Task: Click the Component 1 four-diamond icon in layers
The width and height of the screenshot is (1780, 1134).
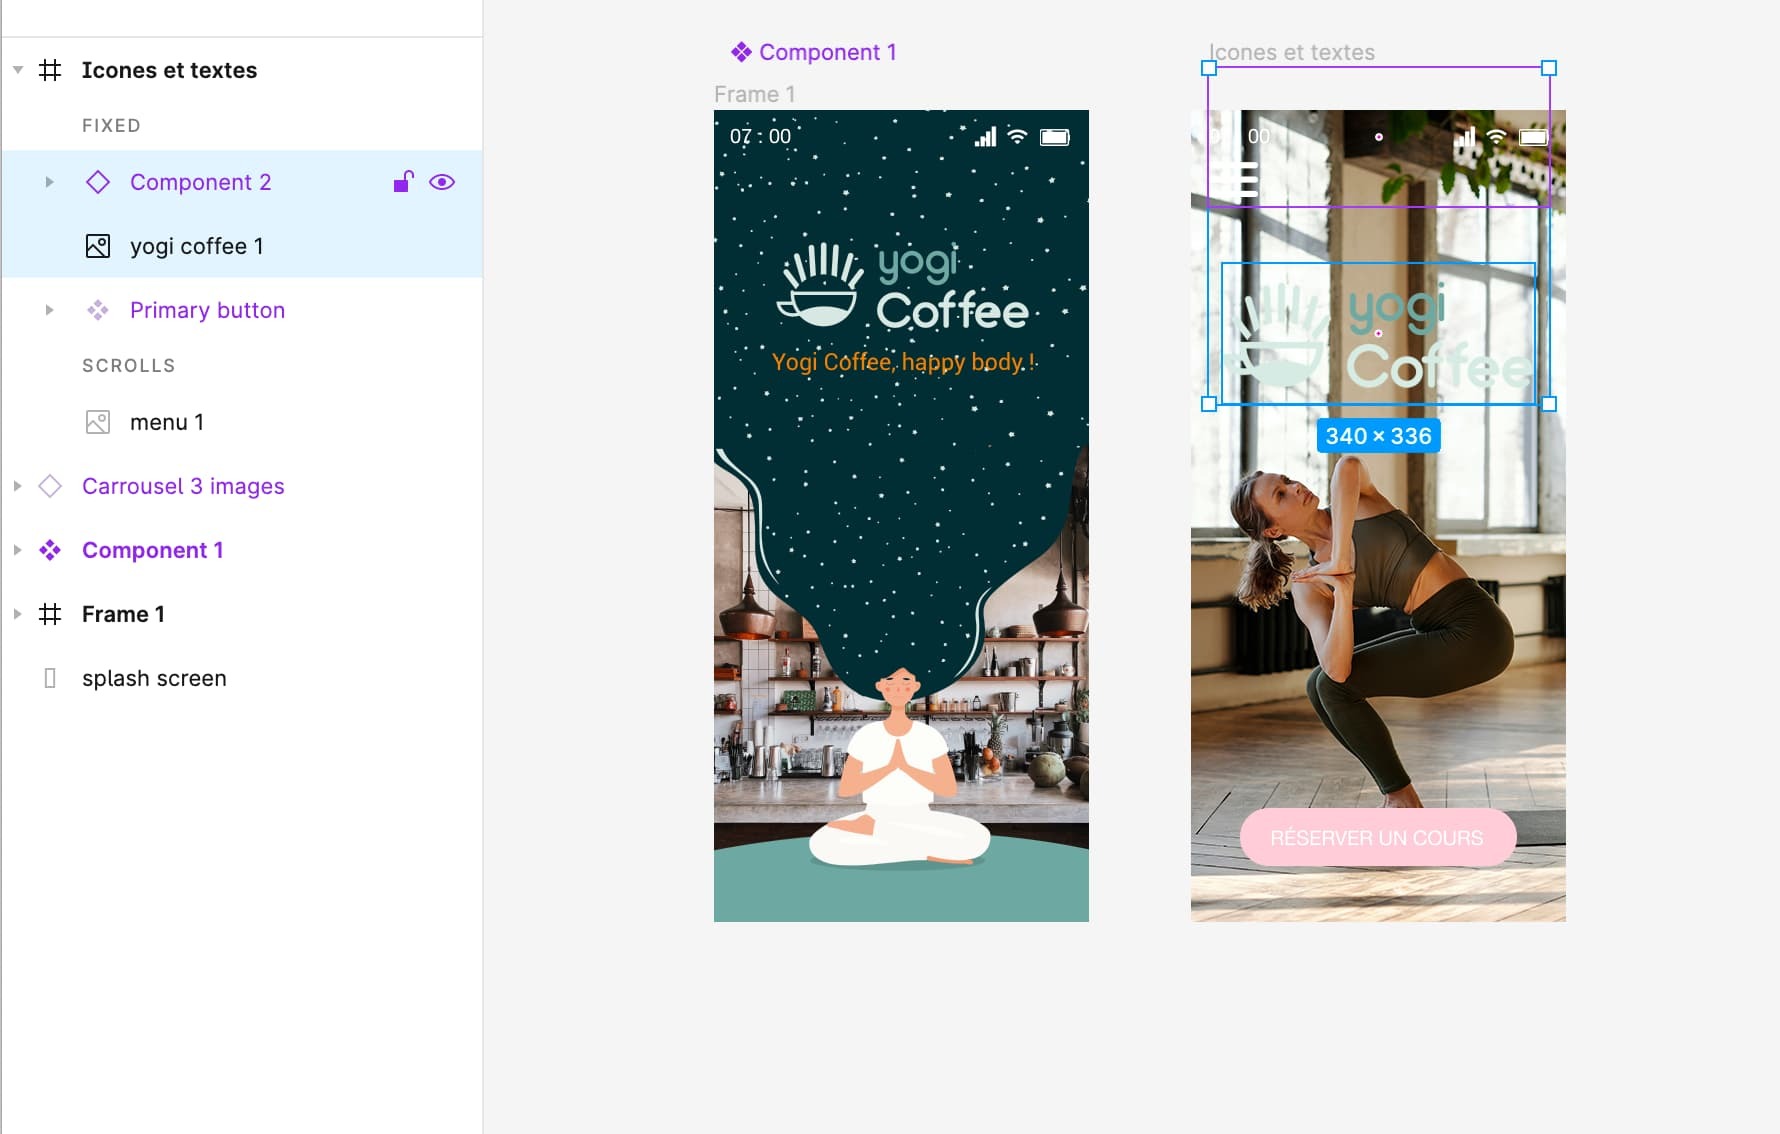Action: point(50,550)
